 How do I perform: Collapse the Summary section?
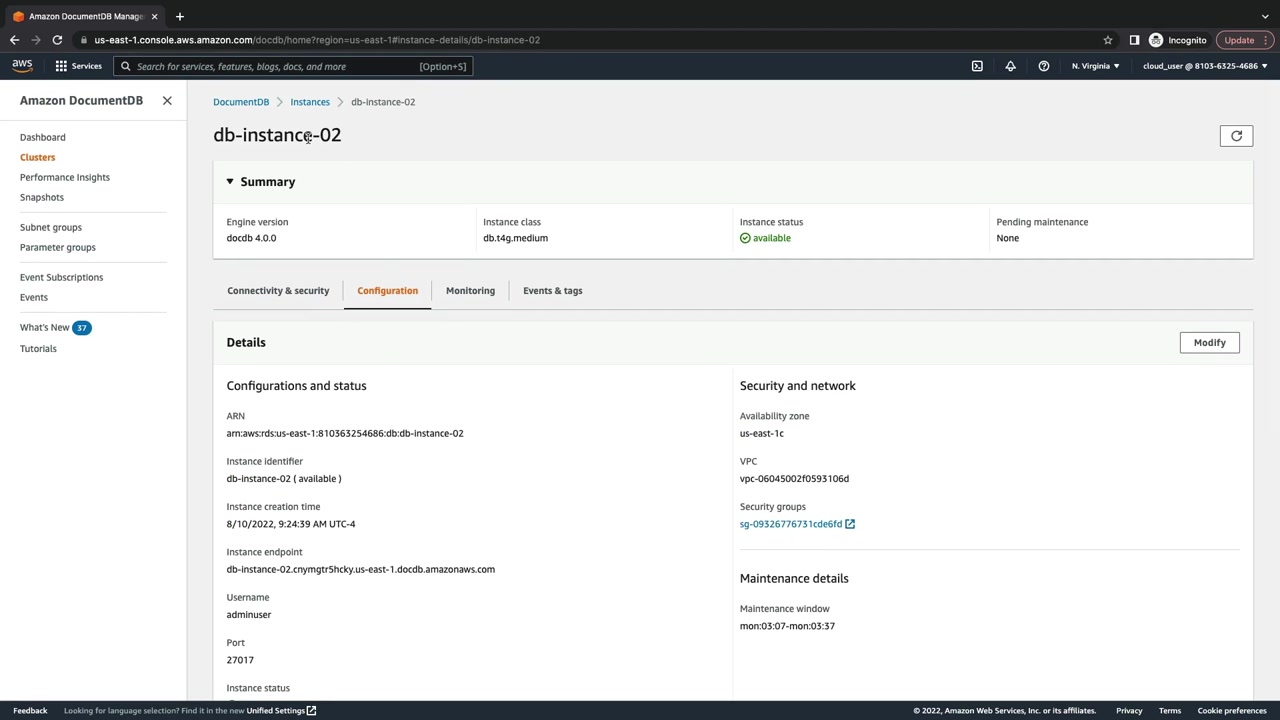(230, 182)
